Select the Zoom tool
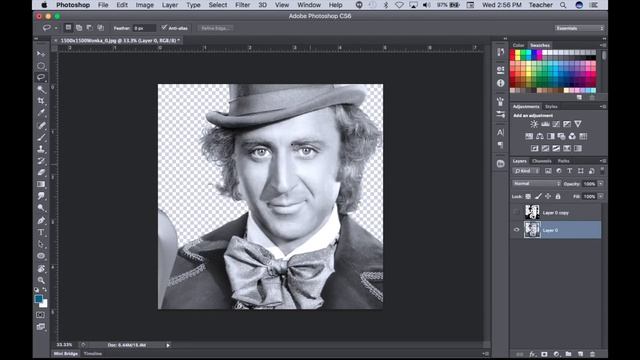The width and height of the screenshot is (640, 360). pyautogui.click(x=41, y=280)
